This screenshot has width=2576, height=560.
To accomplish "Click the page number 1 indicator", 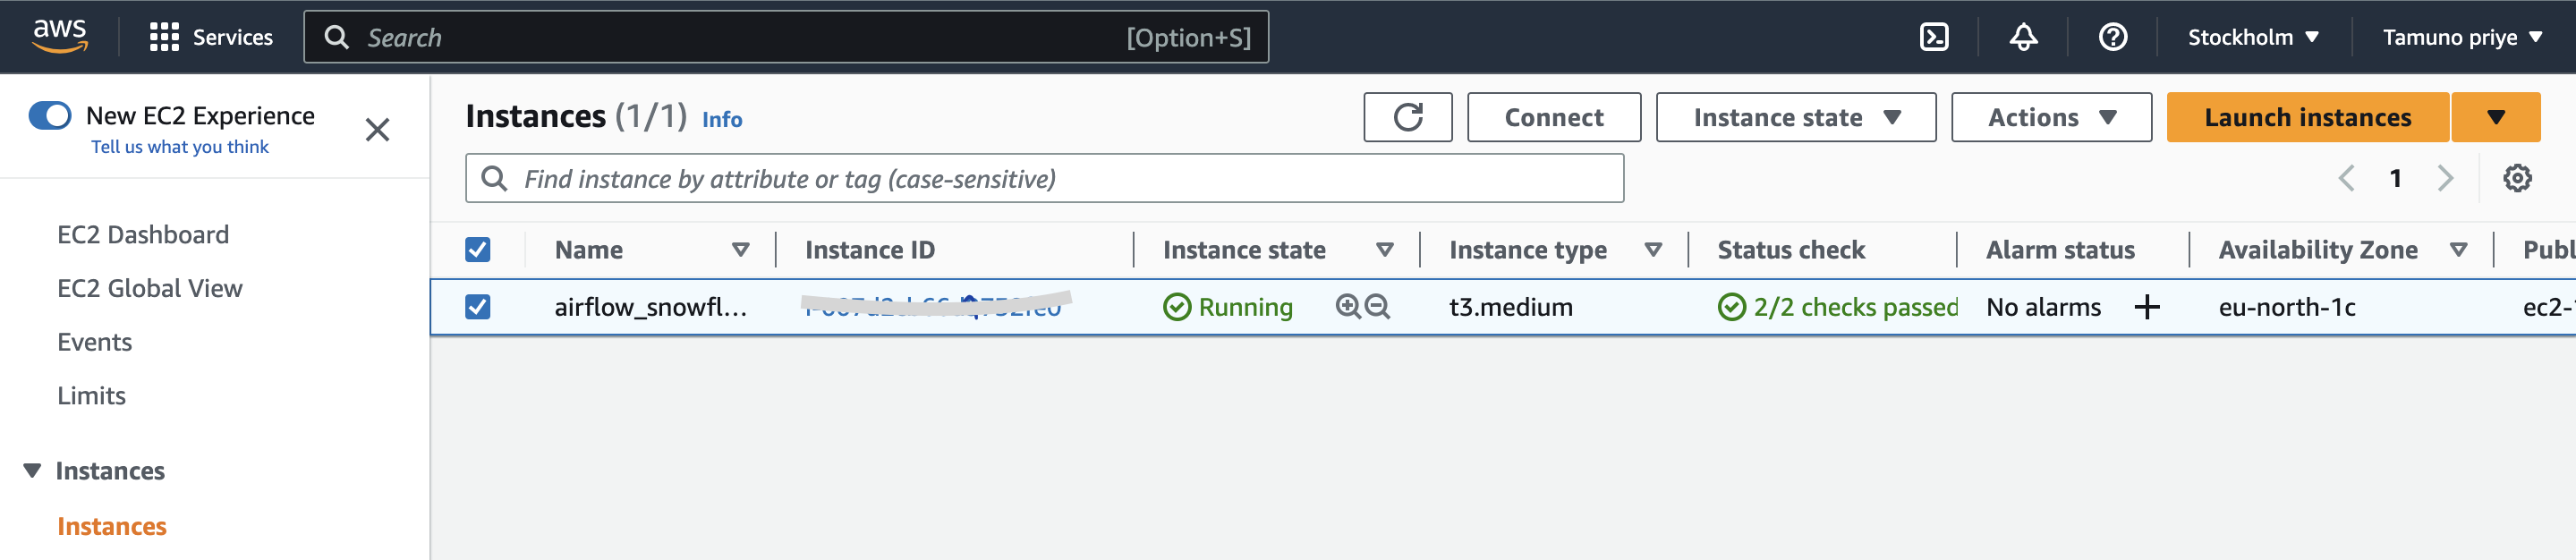I will 2395,178.
